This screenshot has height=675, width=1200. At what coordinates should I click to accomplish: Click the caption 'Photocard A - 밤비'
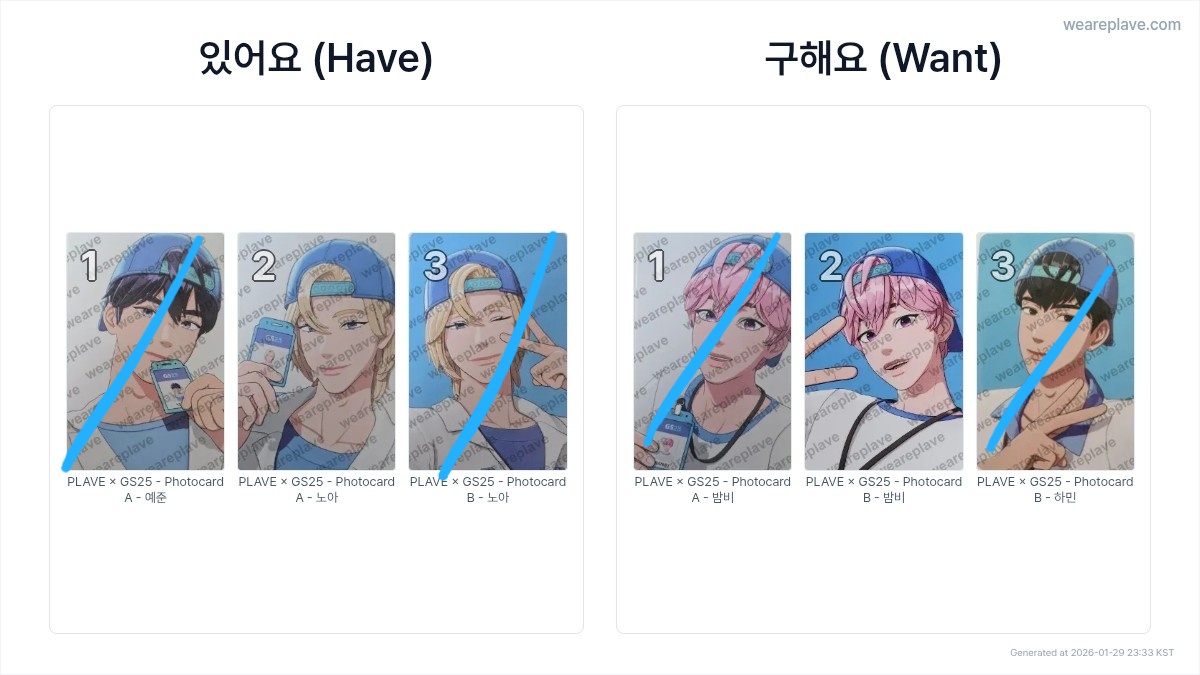(x=712, y=490)
